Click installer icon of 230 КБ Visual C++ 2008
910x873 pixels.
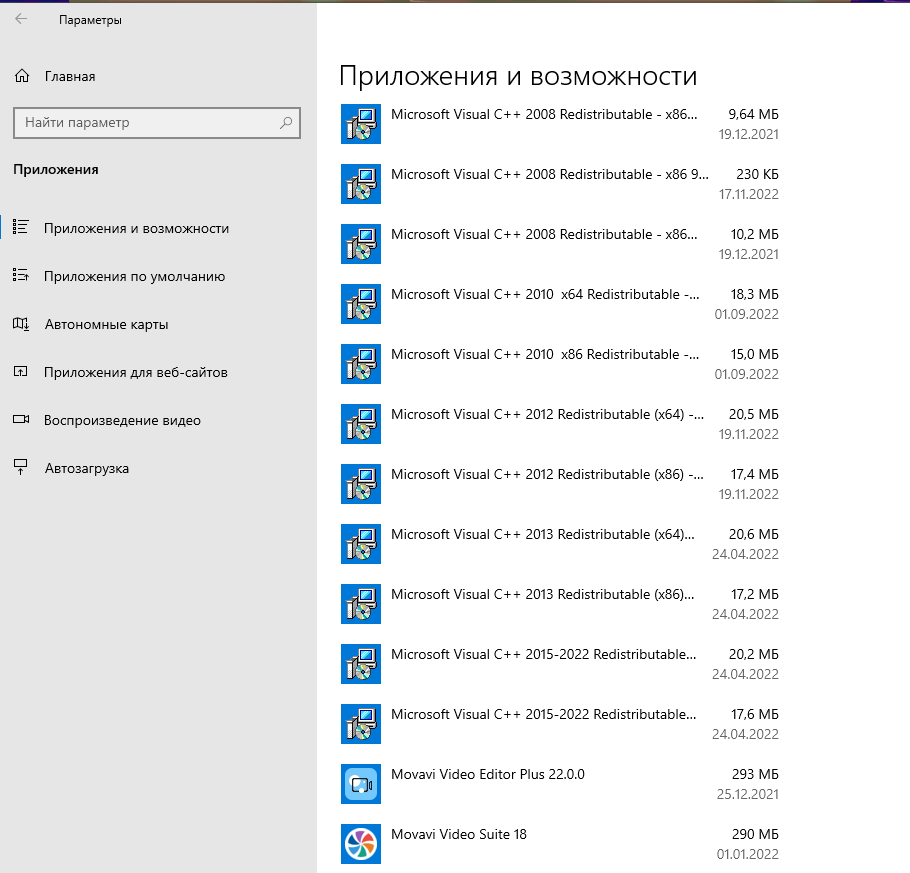click(361, 184)
